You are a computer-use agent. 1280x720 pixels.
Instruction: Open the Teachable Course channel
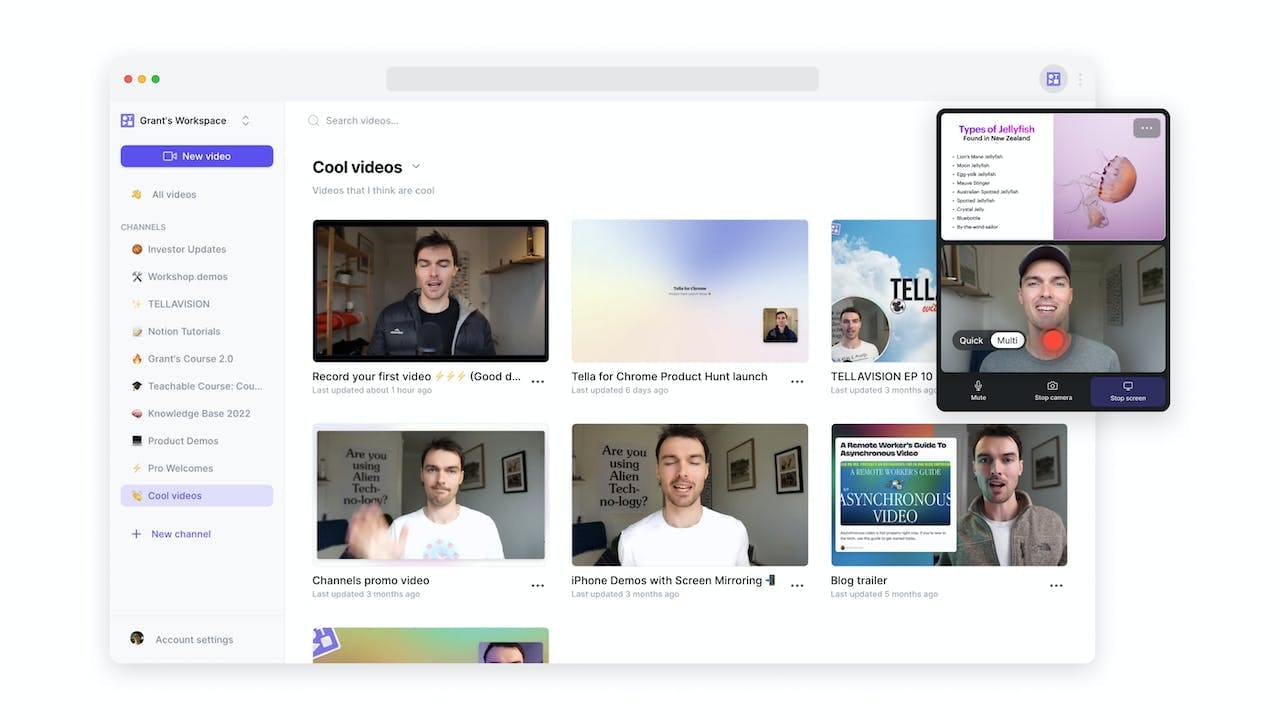[197, 386]
